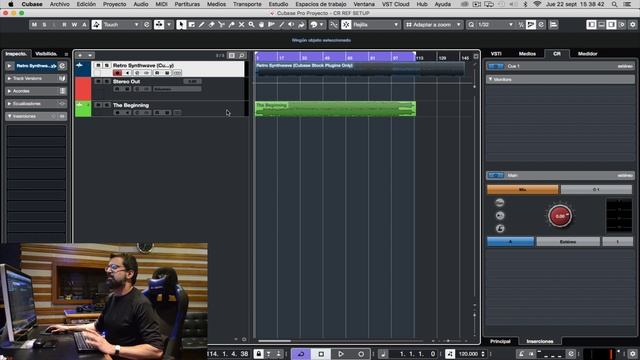Switch to the Medios tab
Screen dimensions: 640x360
point(527,53)
